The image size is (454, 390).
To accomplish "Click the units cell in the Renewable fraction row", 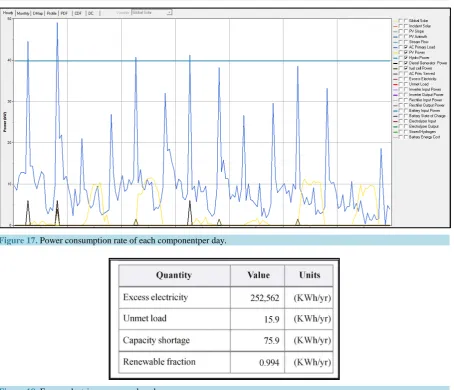I will 309,362.
